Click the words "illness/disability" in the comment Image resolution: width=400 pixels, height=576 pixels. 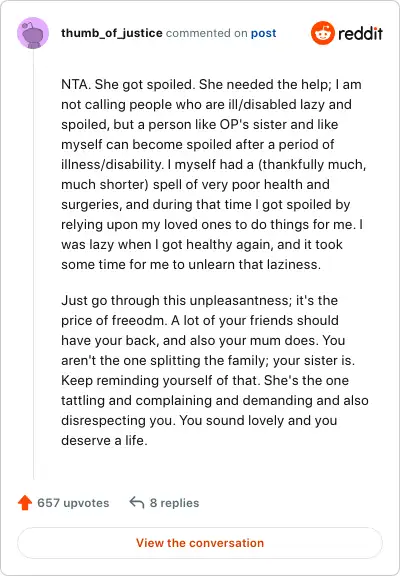pos(112,165)
